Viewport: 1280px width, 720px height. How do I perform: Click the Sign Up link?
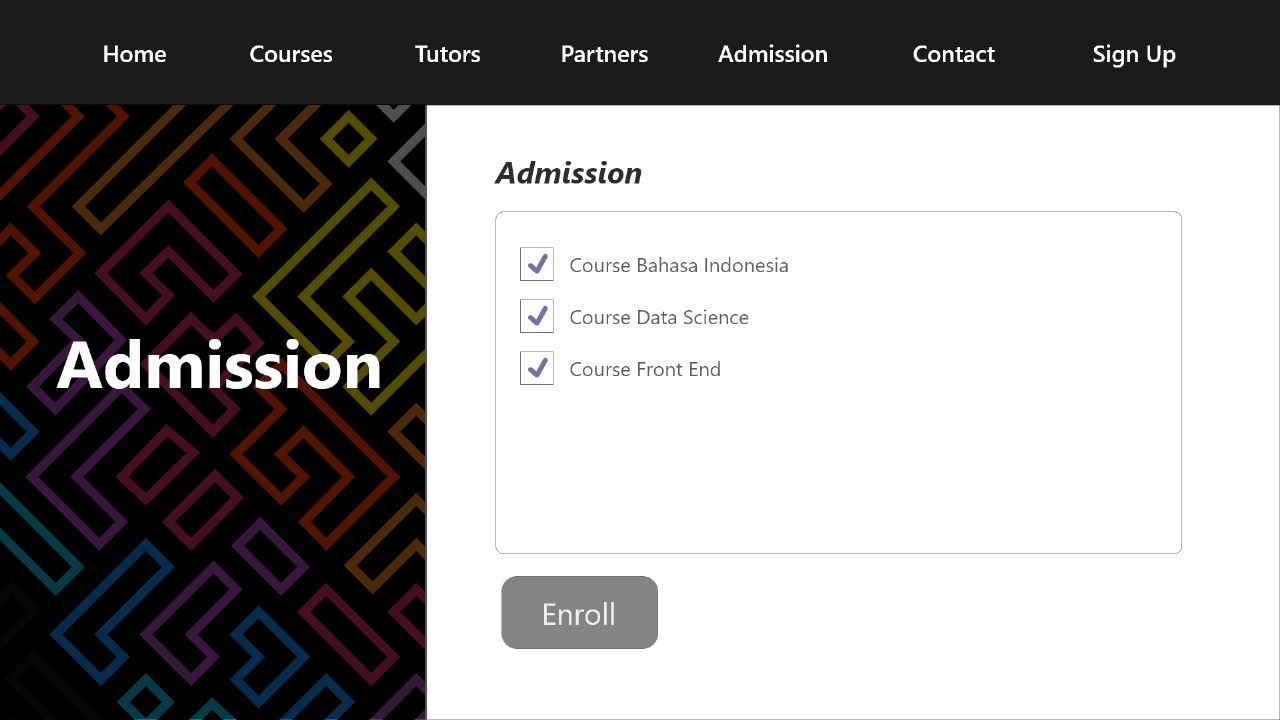click(x=1133, y=54)
